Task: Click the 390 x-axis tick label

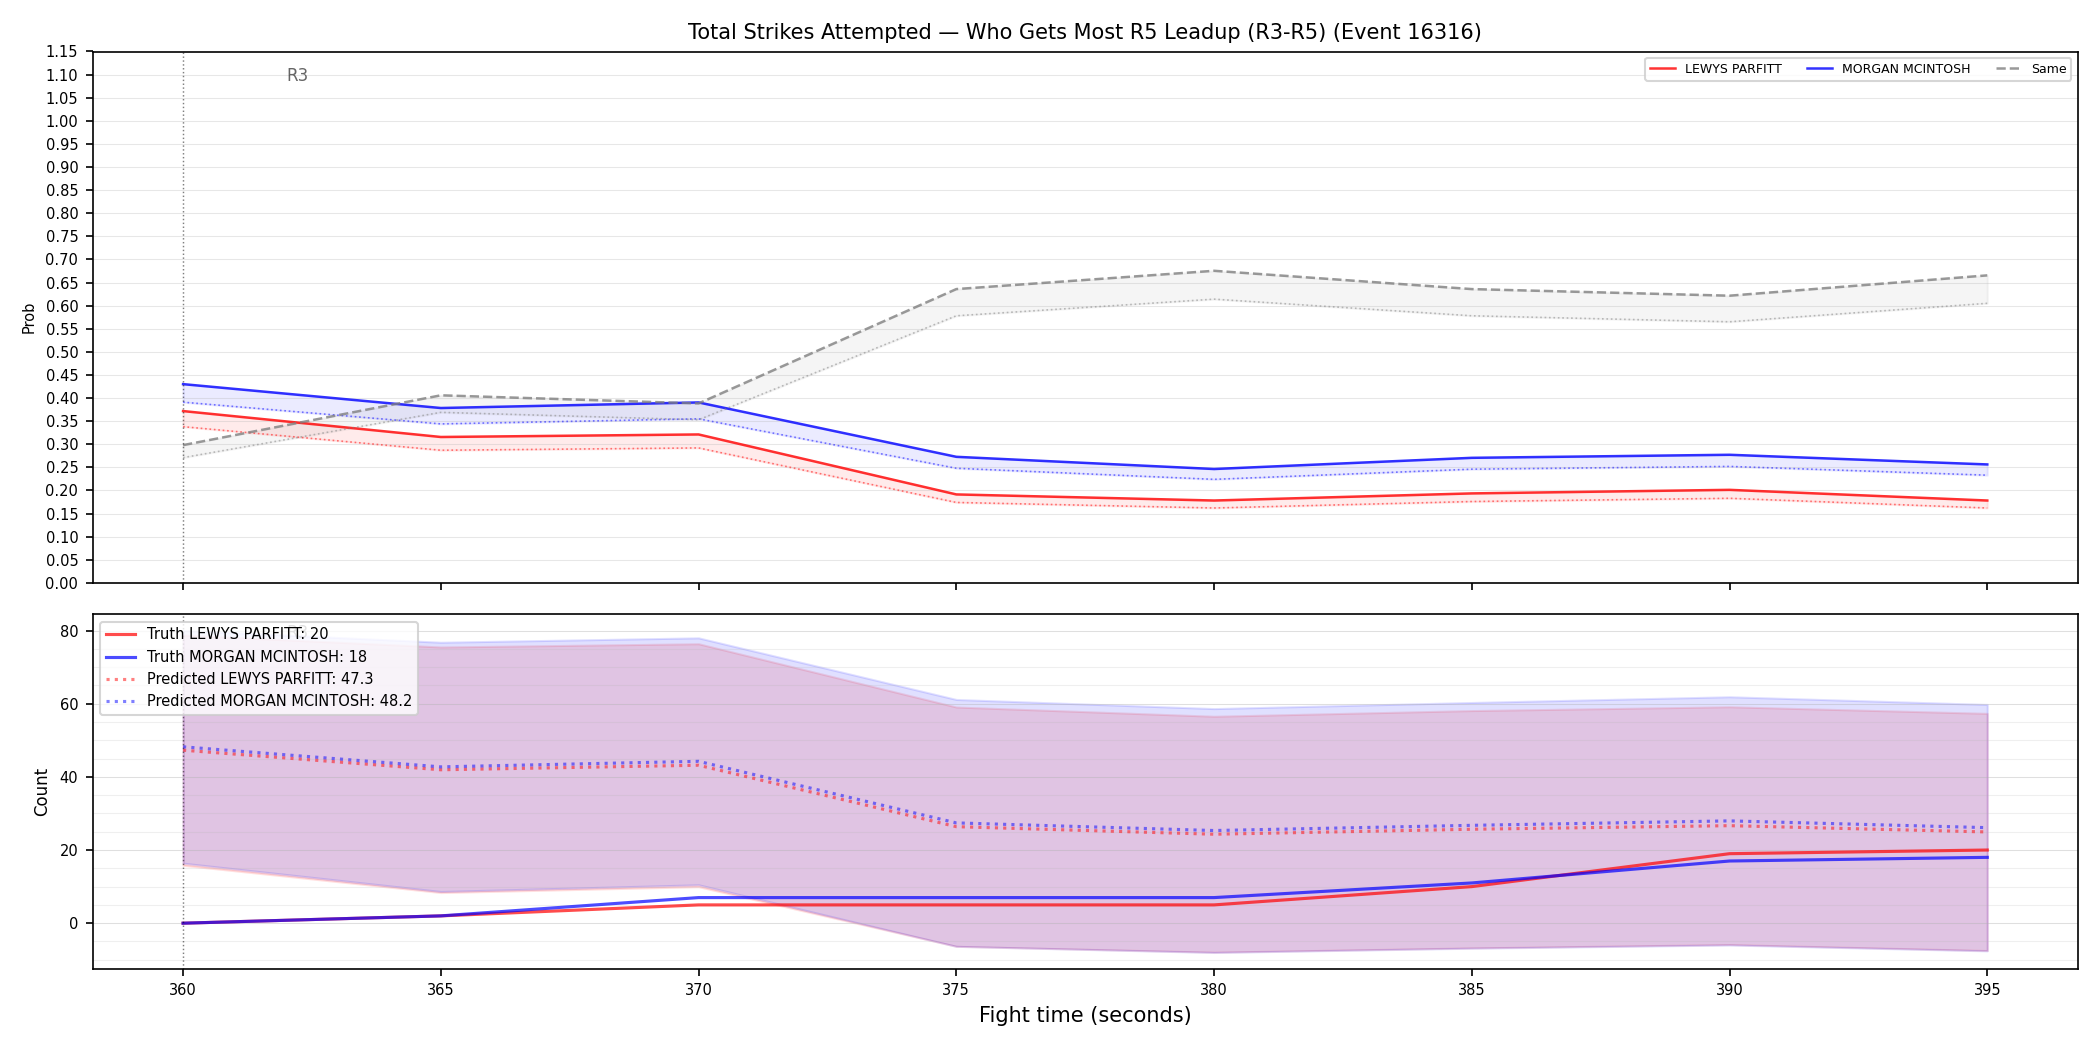Action: coord(1729,989)
